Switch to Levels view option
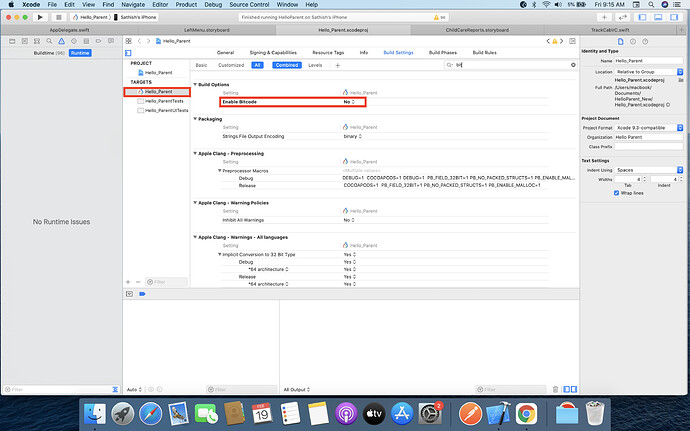Image resolution: width=690 pixels, height=431 pixels. tap(315, 65)
